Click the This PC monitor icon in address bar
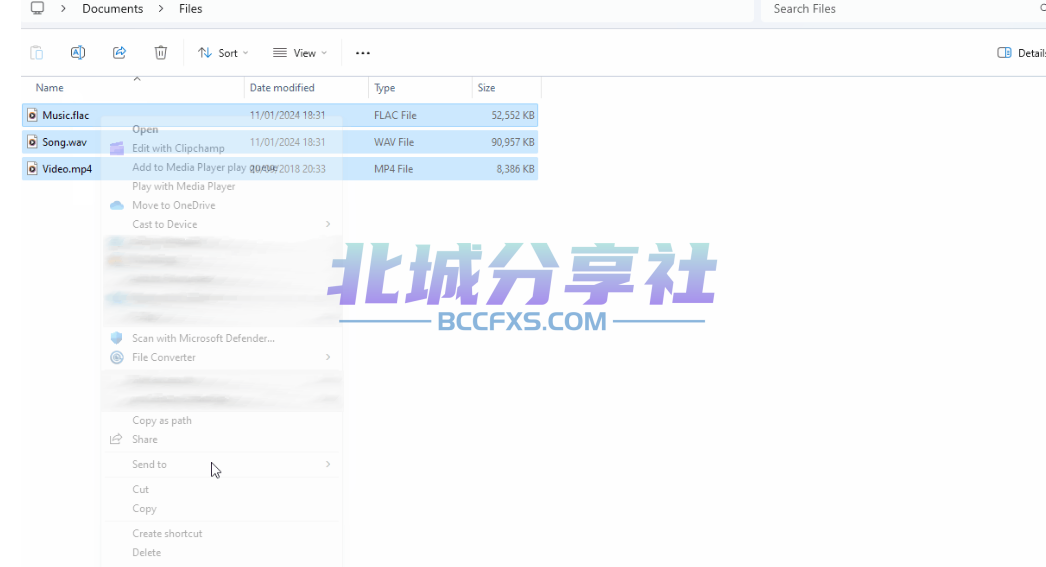The width and height of the screenshot is (1046, 567). point(37,8)
